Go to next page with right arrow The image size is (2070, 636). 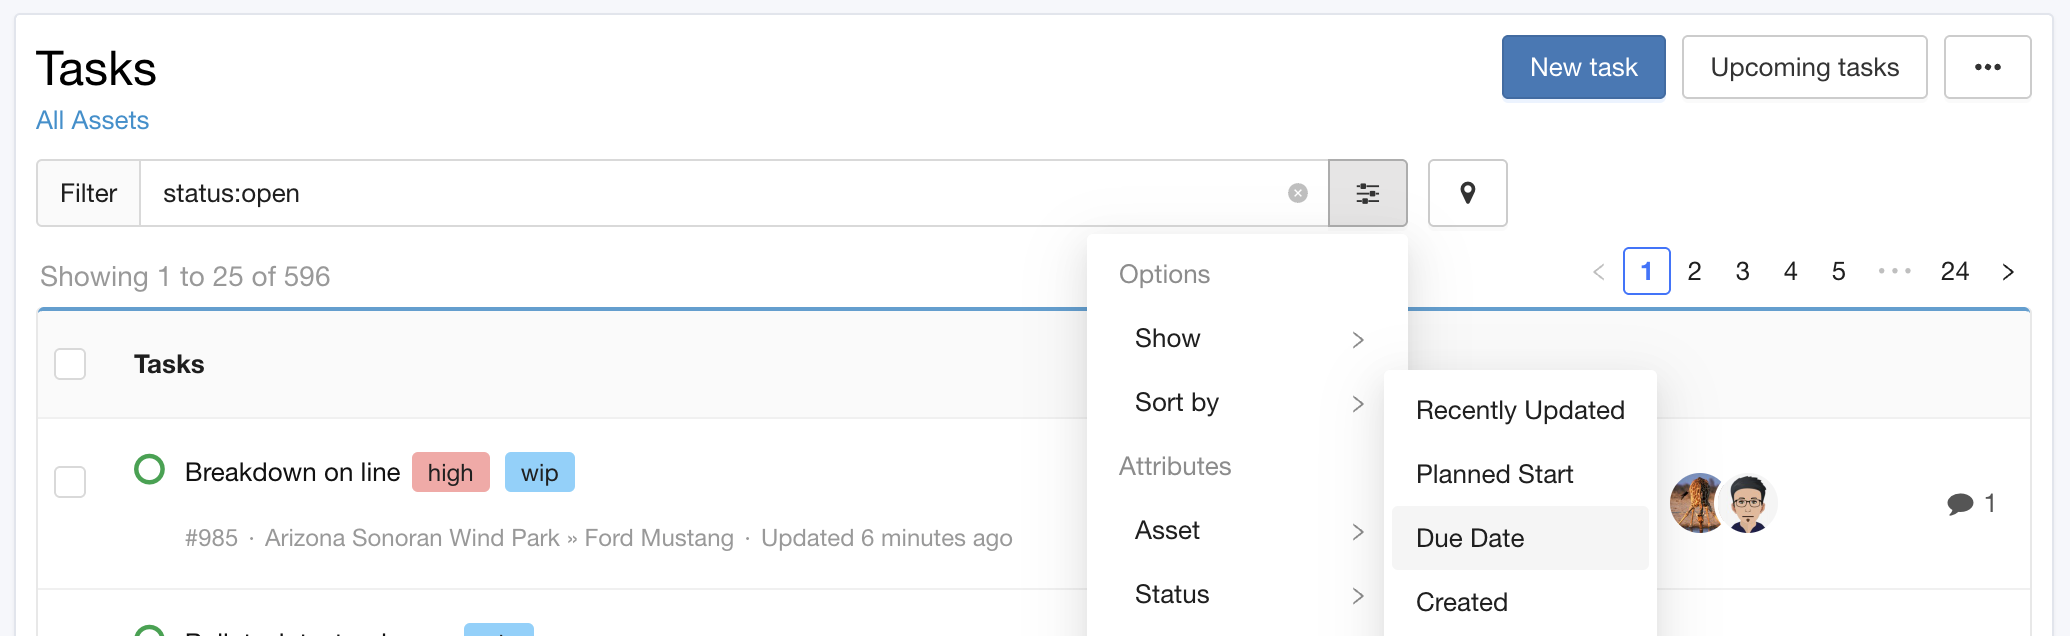pos(2007,272)
